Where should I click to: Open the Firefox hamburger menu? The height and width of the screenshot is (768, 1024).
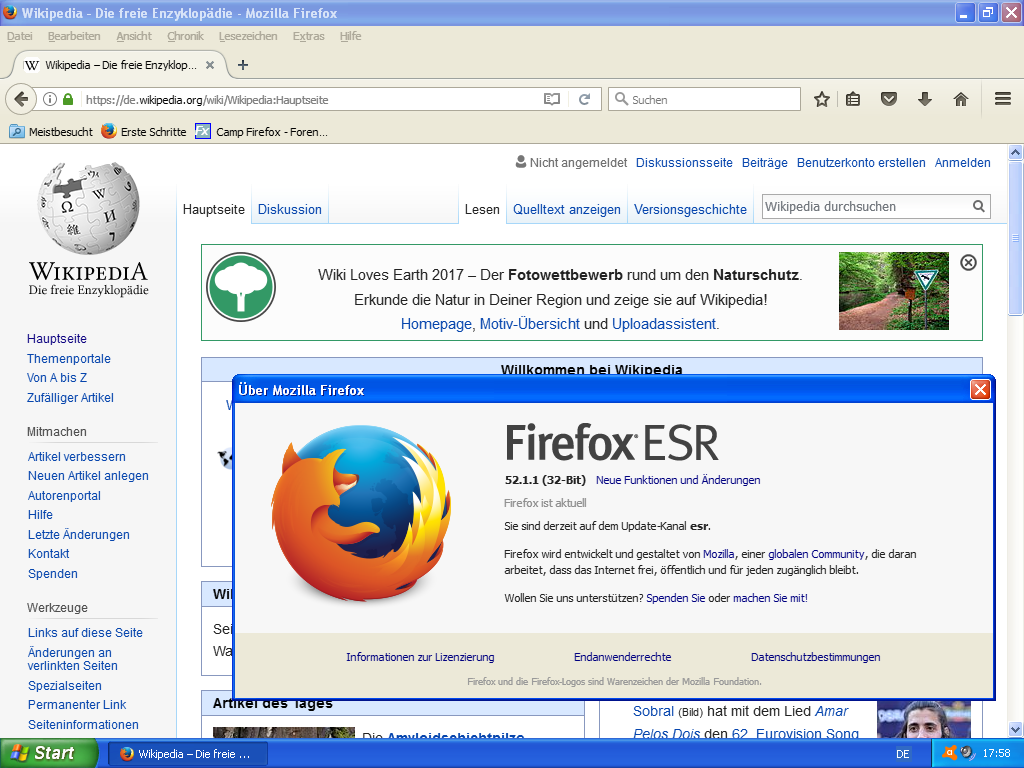1003,99
